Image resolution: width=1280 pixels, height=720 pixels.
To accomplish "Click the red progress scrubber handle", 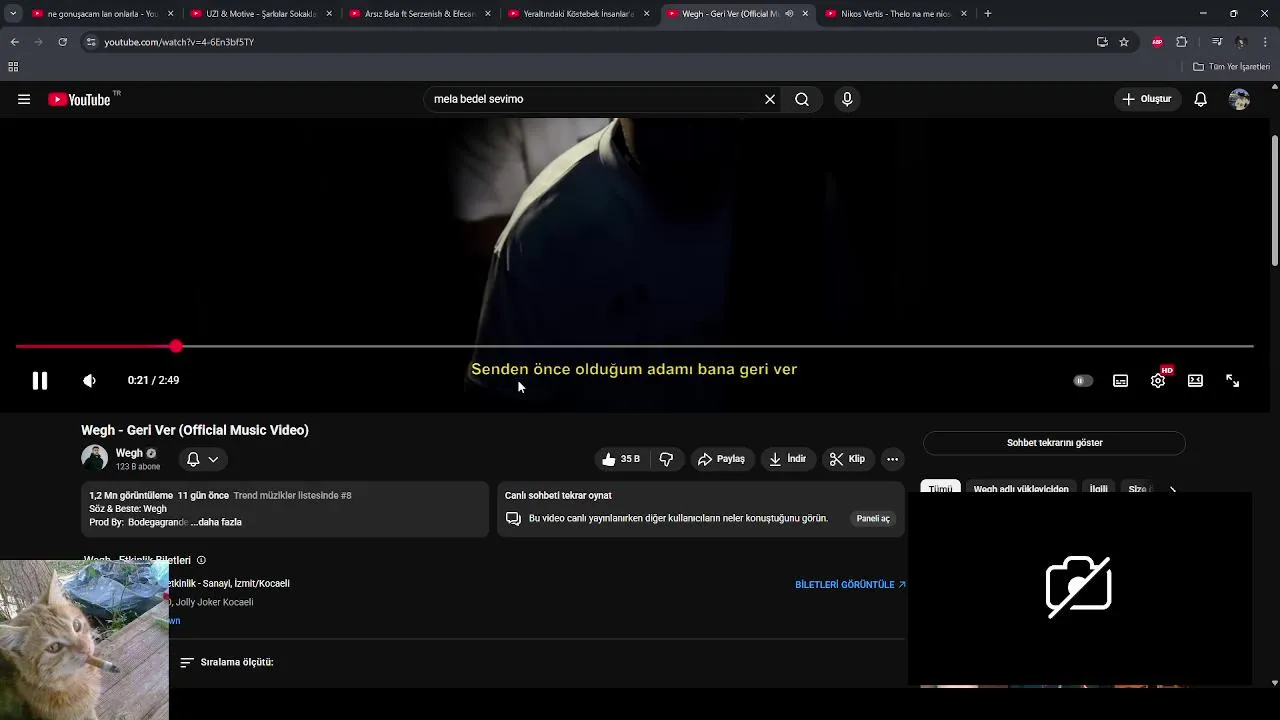I will 176,346.
